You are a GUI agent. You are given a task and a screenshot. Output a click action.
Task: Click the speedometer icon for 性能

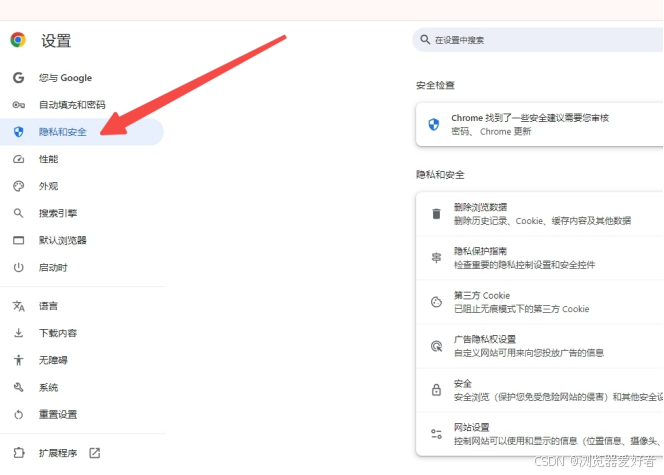pyautogui.click(x=18, y=159)
